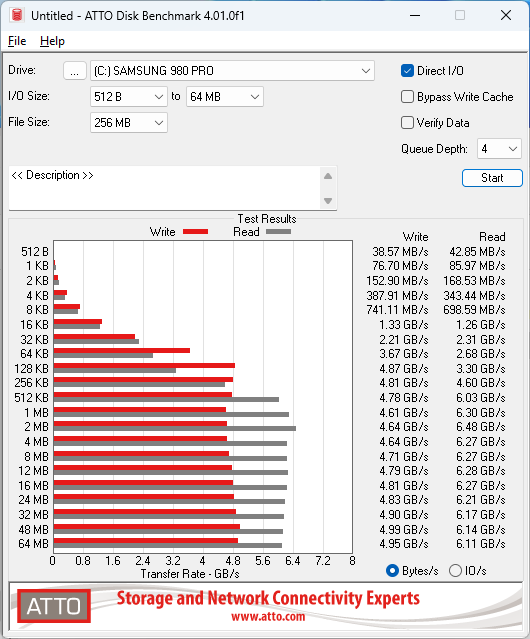Image resolution: width=530 pixels, height=639 pixels.
Task: Click the description scroll up arrow
Action: [x=328, y=176]
